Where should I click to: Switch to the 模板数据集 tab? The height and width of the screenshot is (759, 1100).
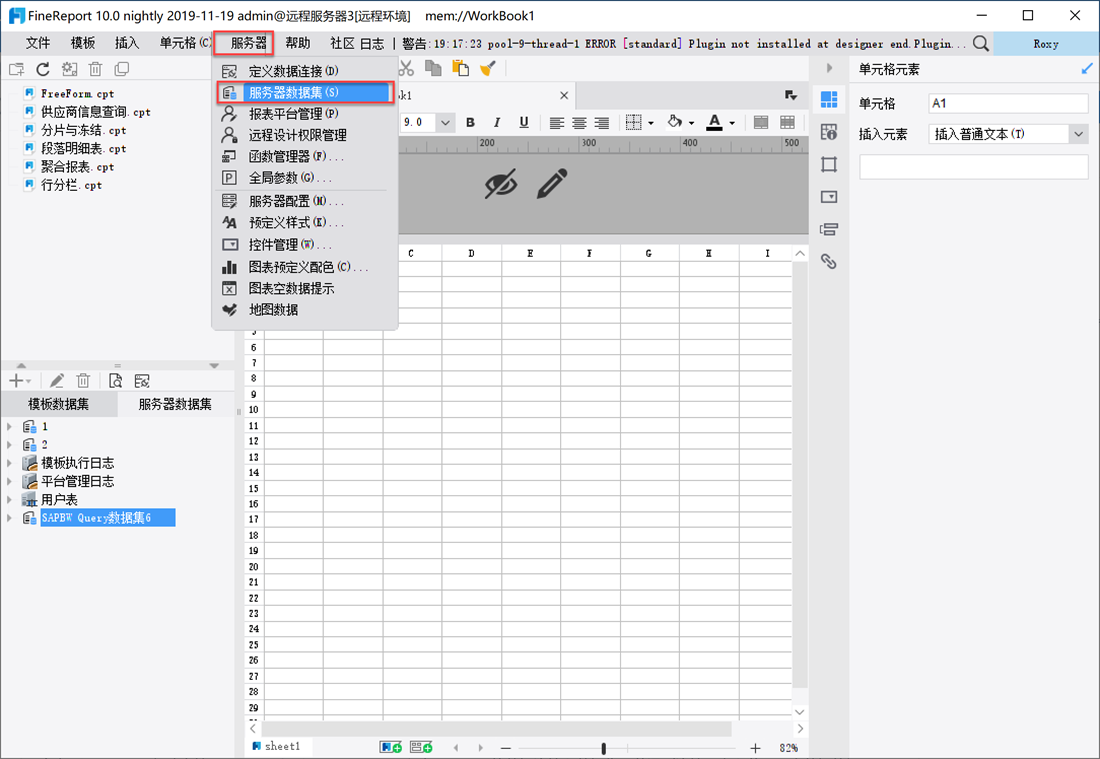tap(59, 404)
